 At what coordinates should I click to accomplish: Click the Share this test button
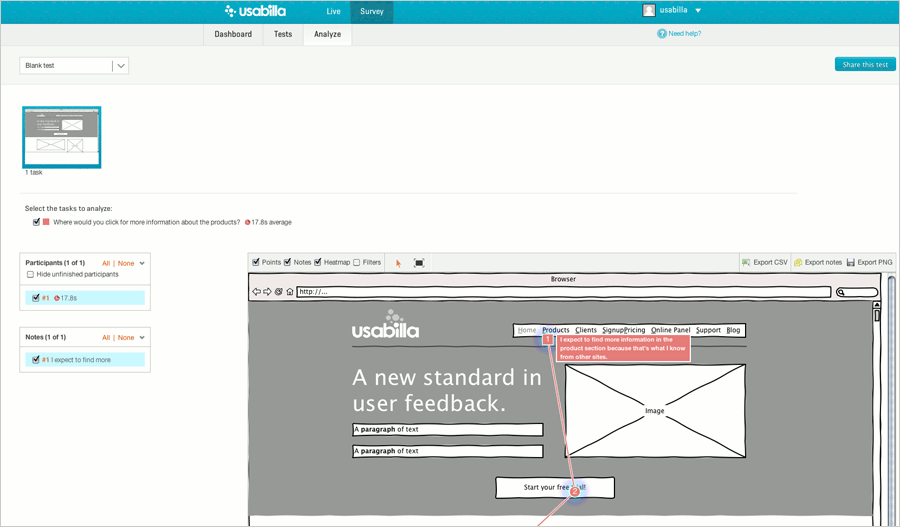point(865,64)
